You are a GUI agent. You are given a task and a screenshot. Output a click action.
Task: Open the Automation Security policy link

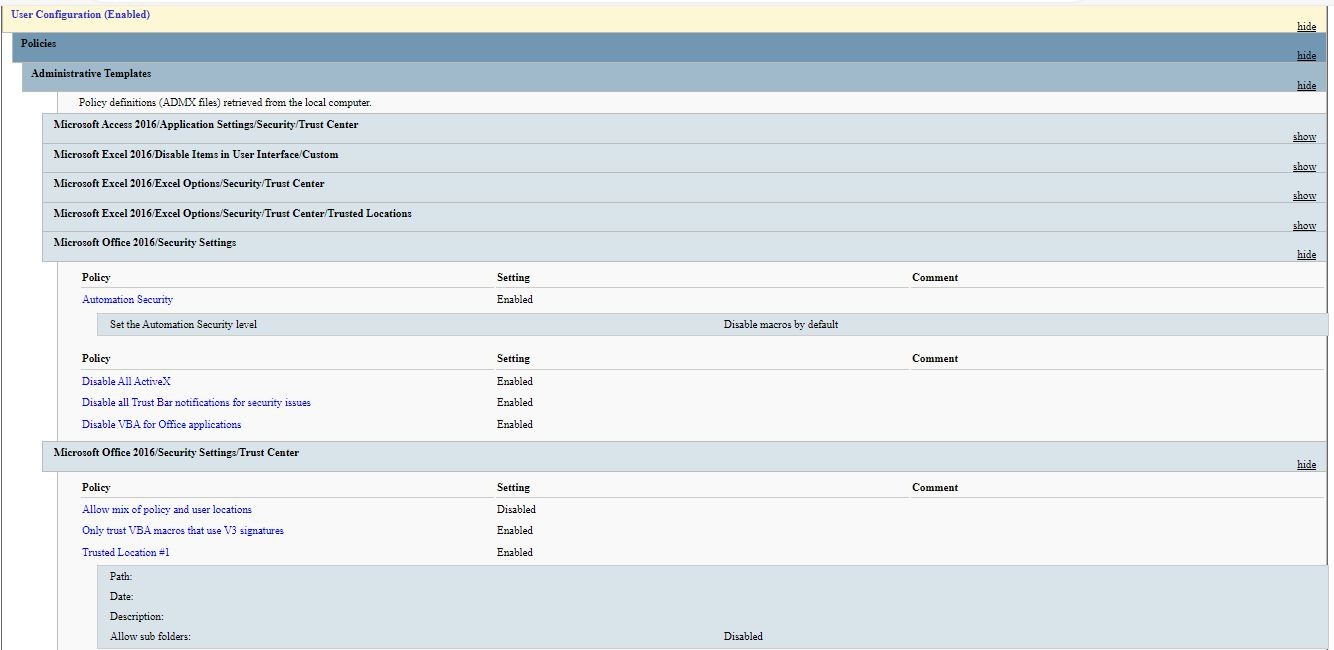coord(127,300)
